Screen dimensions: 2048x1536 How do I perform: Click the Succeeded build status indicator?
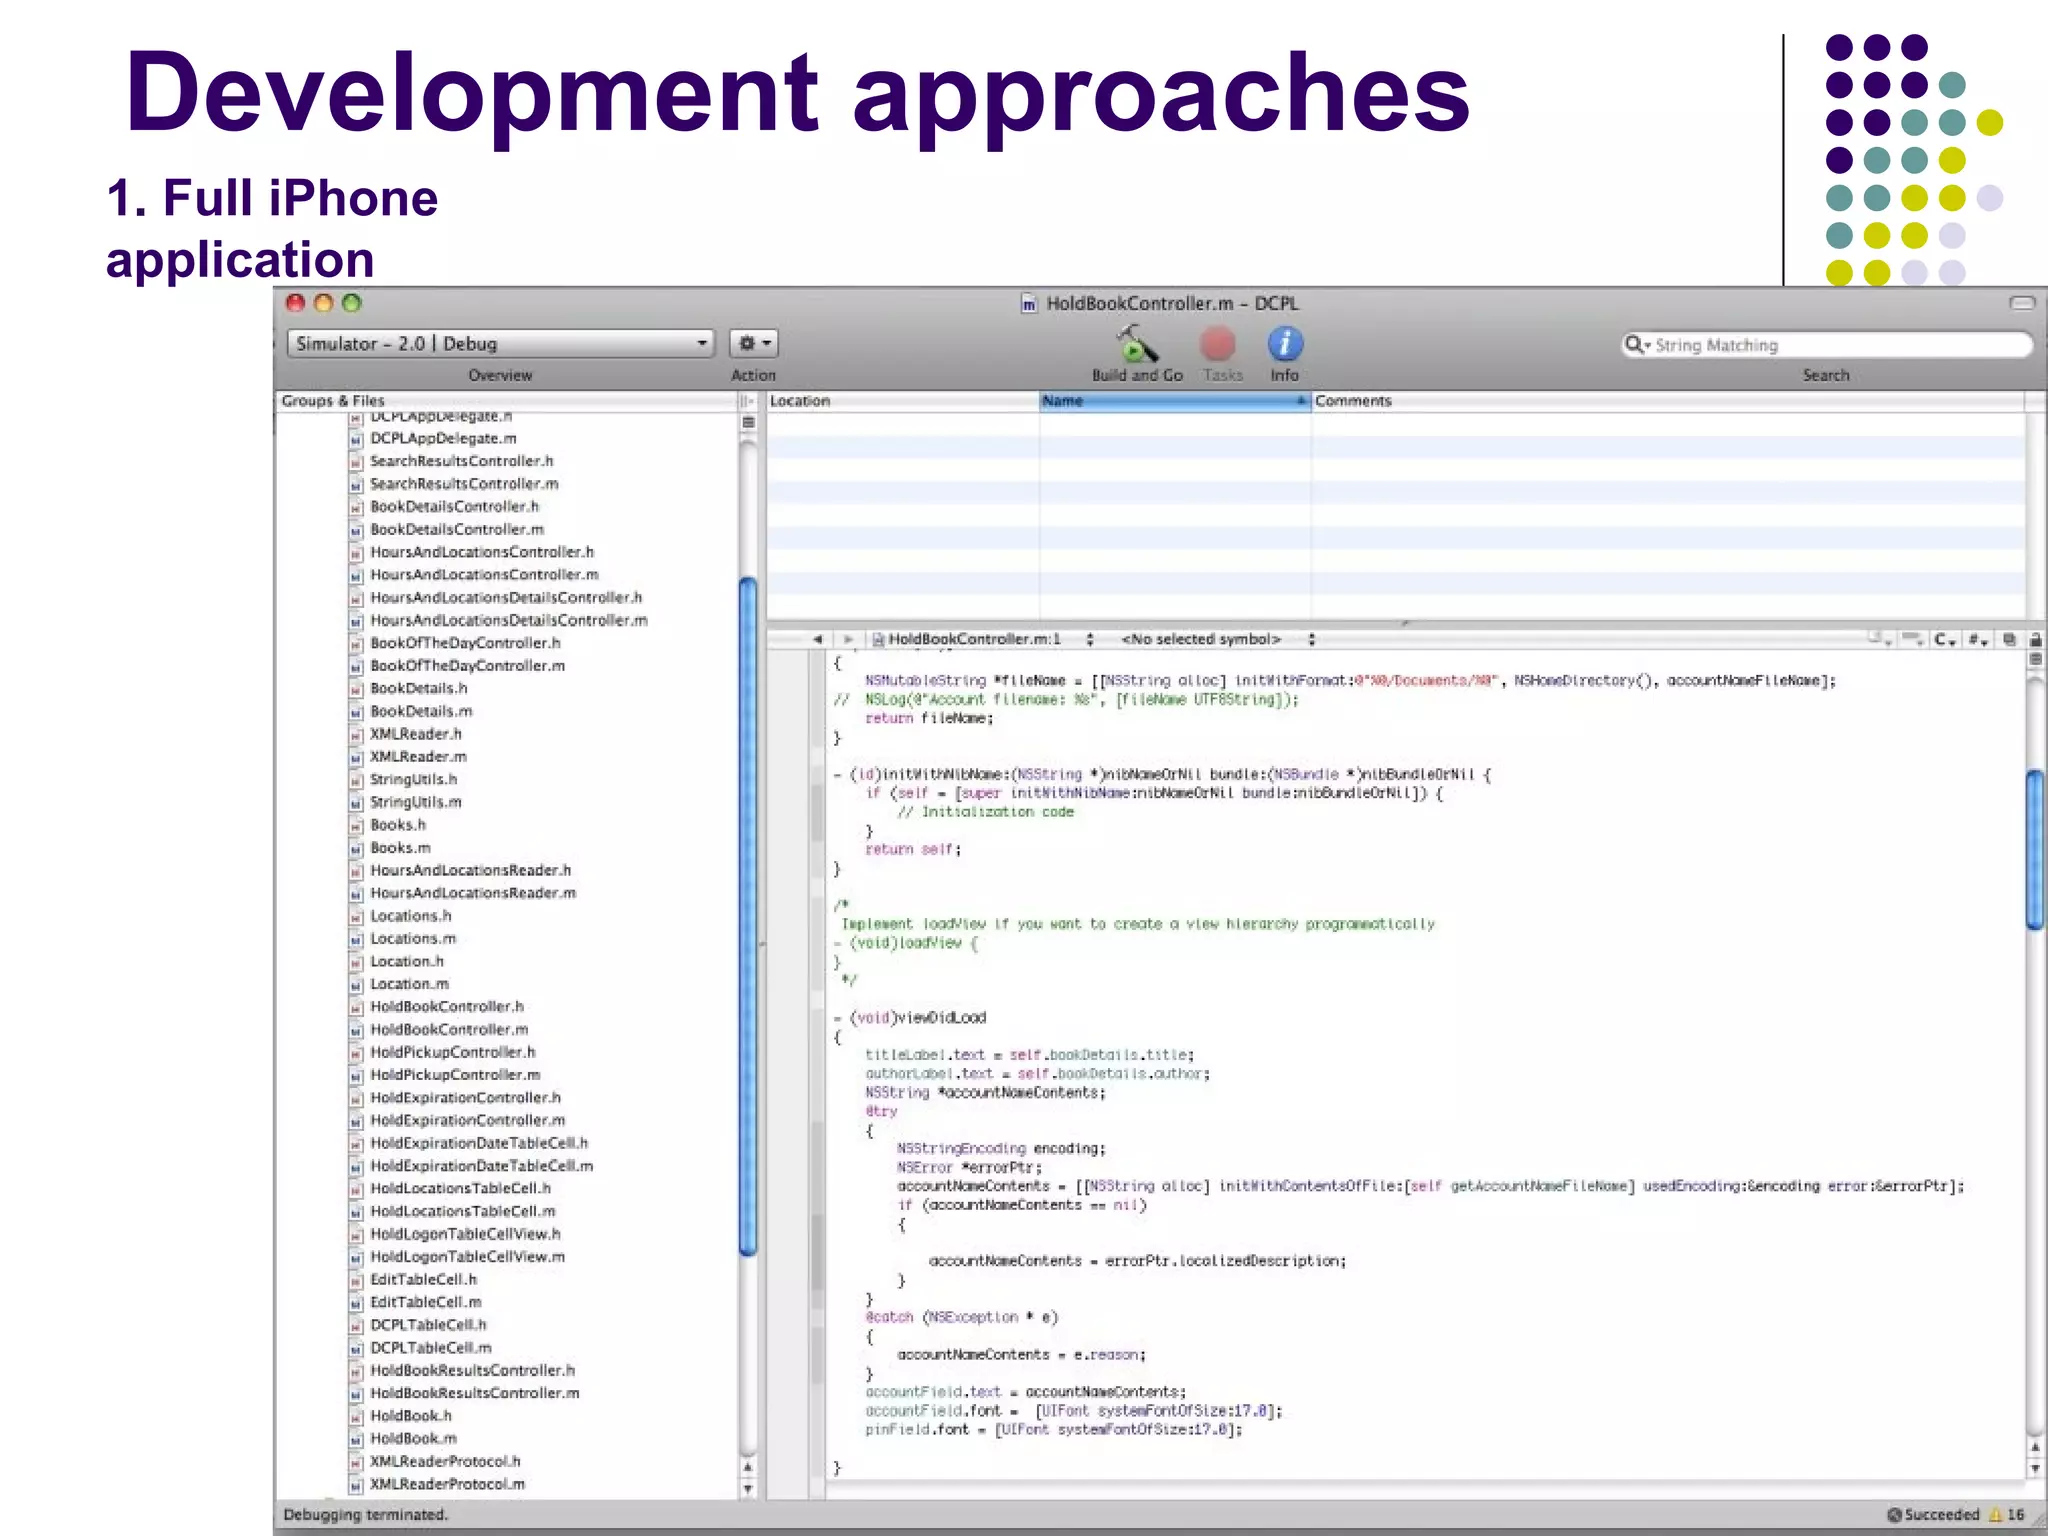(1933, 1515)
